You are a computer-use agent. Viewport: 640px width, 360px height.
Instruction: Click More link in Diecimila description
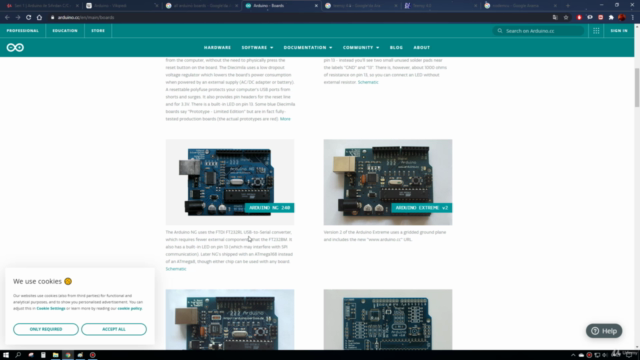pos(285,119)
